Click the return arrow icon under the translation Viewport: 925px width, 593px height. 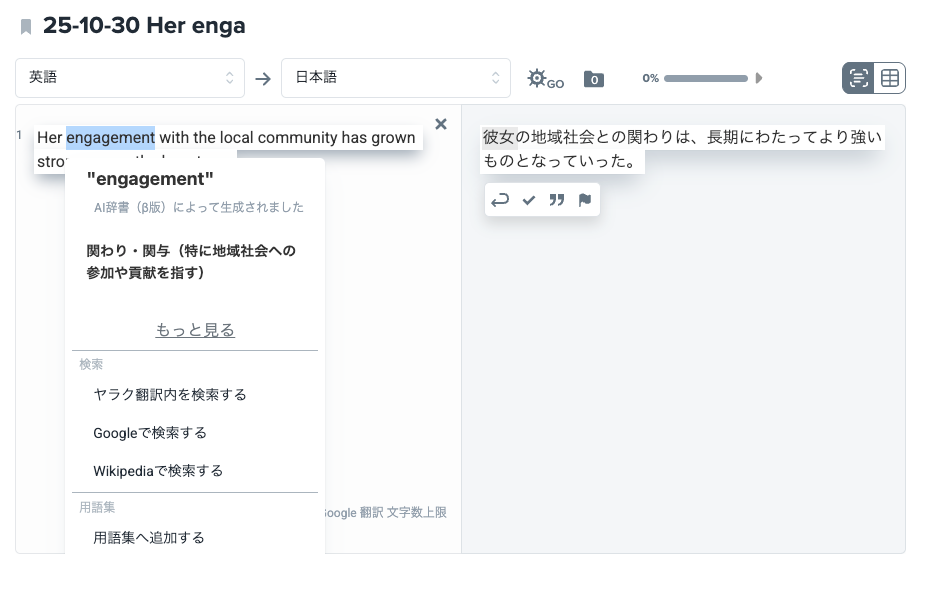click(x=500, y=200)
